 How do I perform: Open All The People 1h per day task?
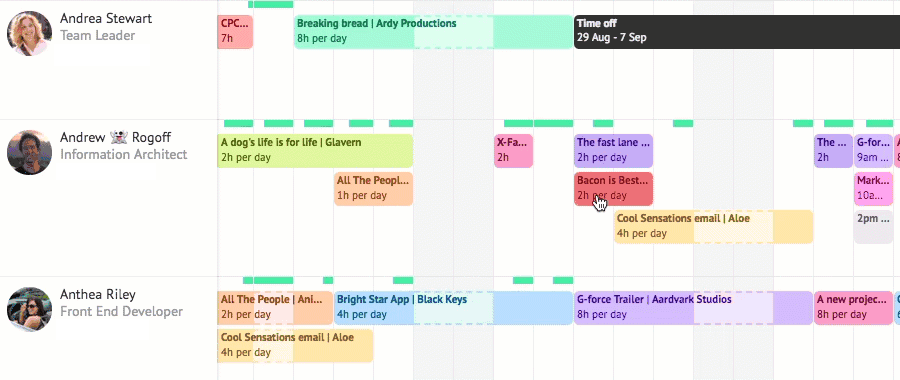pos(374,188)
